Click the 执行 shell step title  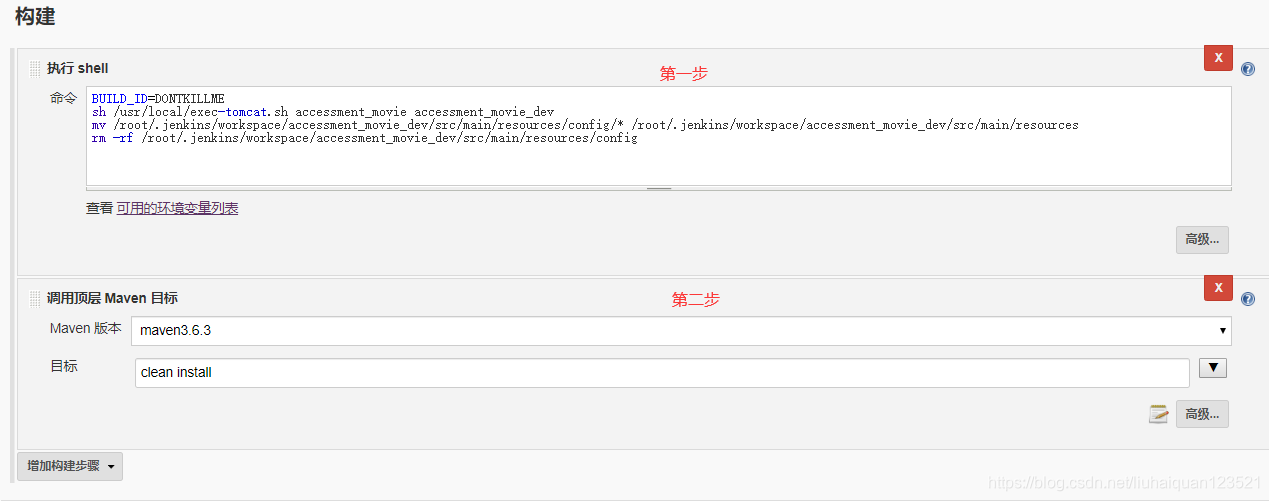pos(78,68)
